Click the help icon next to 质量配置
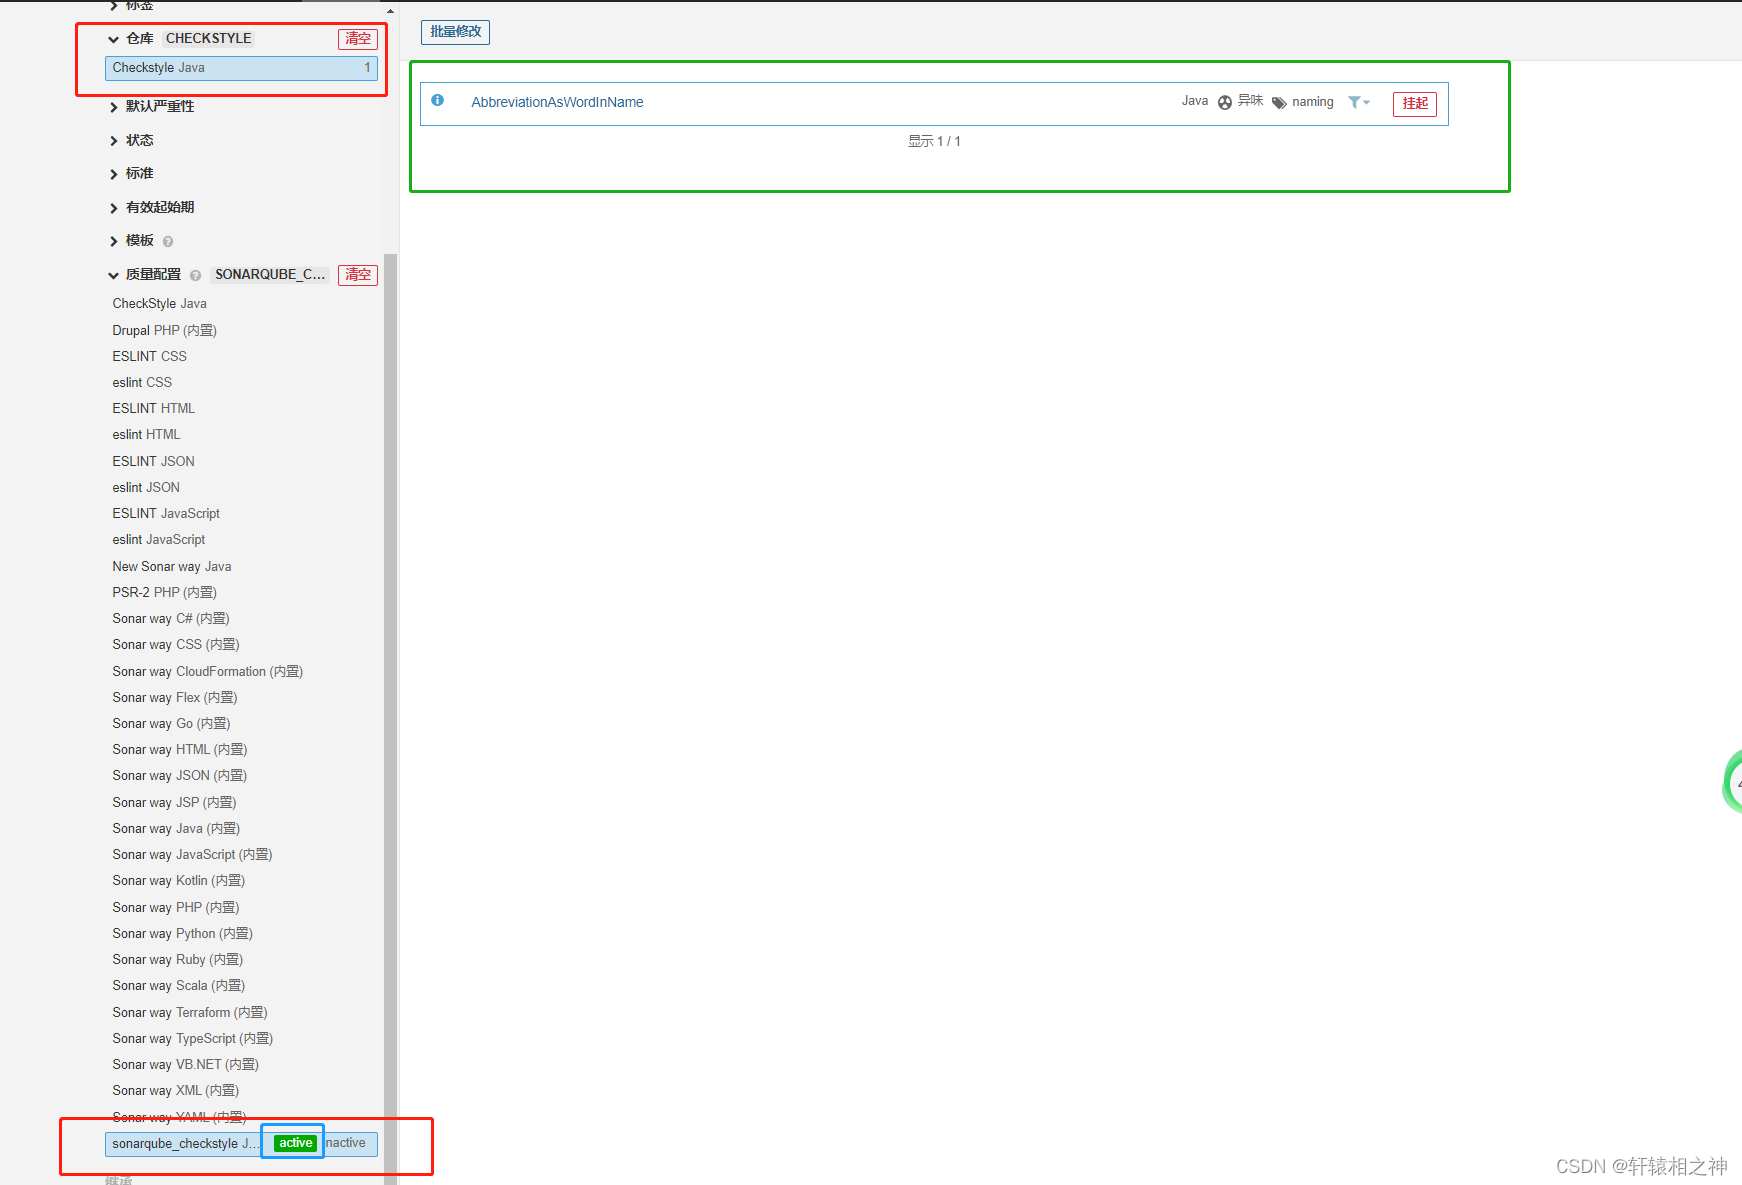Screen dimensions: 1742x1185 tap(195, 275)
